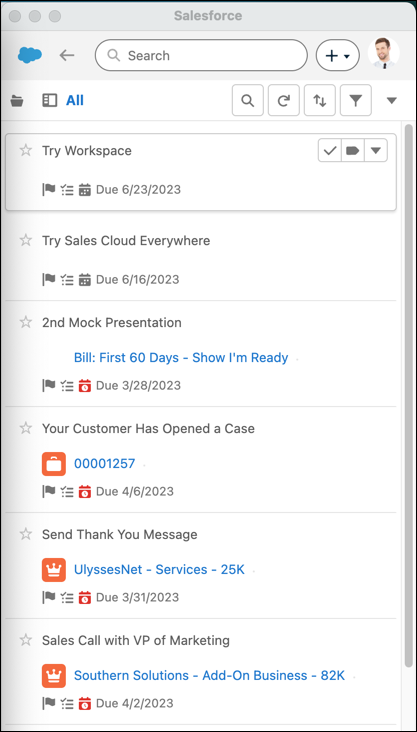This screenshot has width=417, height=732.
Task: Click red overdue calendar icon by Due 3/31/2023
Action: (85, 598)
